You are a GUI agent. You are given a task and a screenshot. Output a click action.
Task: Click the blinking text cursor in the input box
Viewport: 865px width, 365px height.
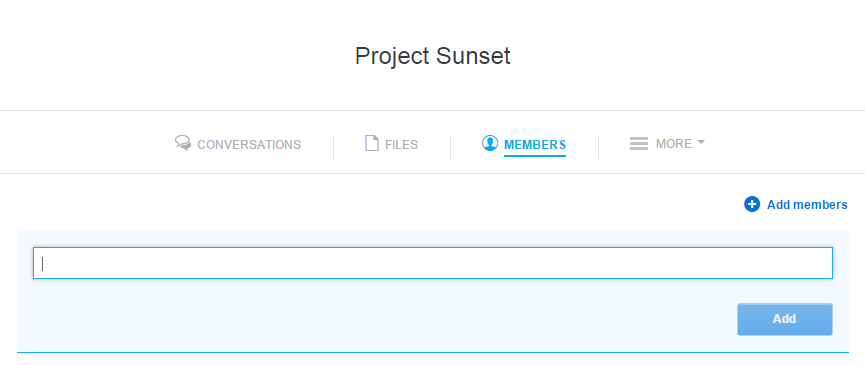click(x=42, y=264)
